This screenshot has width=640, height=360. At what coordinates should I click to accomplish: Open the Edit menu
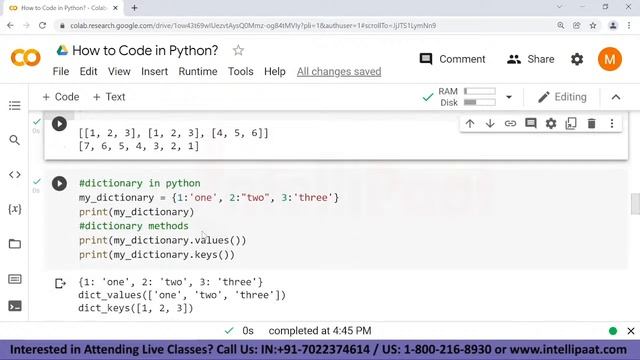[88, 71]
